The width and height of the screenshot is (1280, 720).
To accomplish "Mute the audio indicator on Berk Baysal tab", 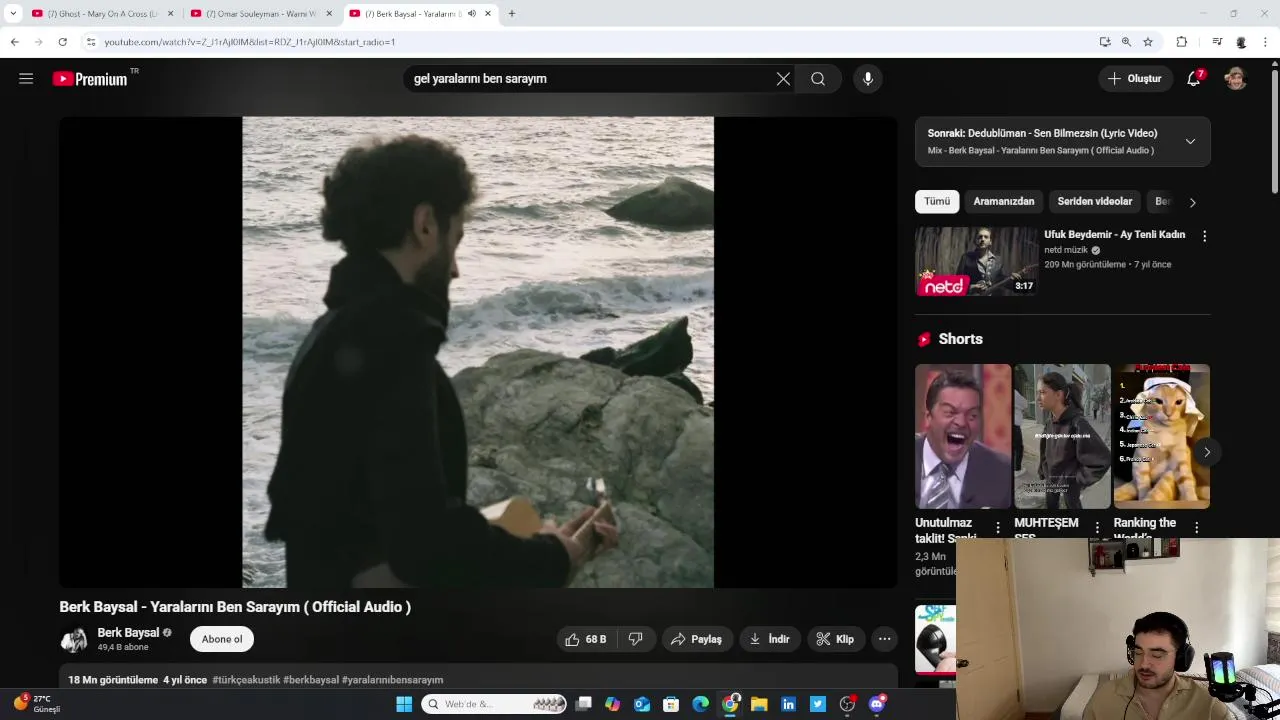I will (x=472, y=14).
